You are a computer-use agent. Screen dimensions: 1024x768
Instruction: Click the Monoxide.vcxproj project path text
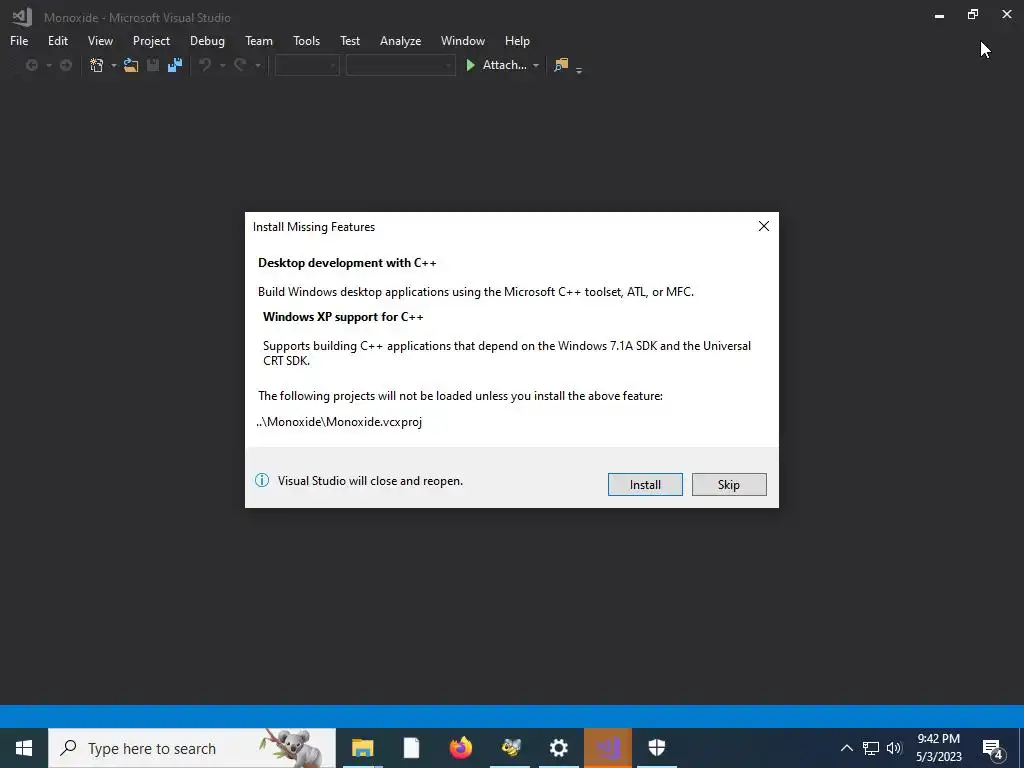click(339, 422)
